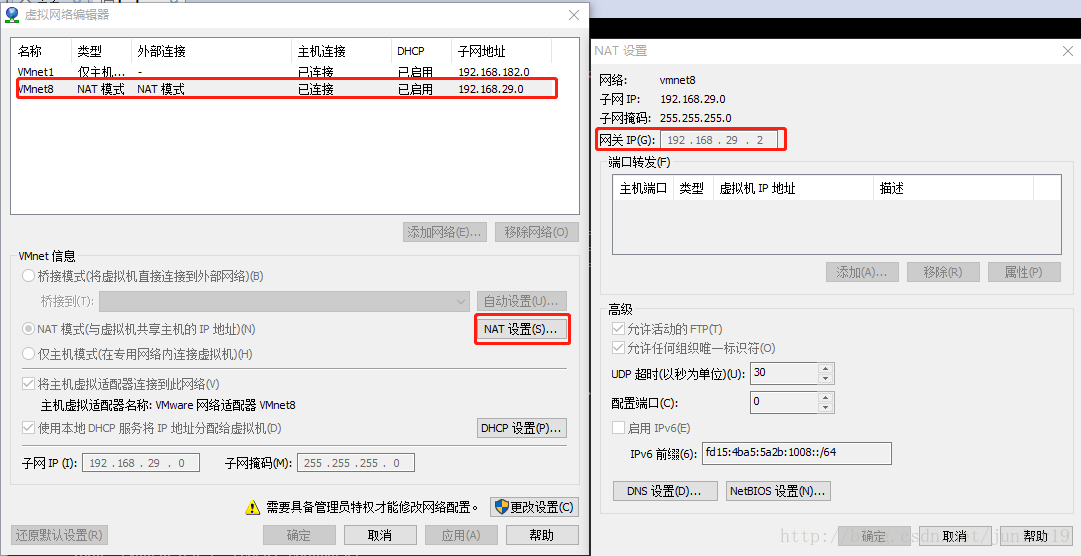Click the admin warning triangle icon
Image resolution: width=1081 pixels, height=556 pixels.
(252, 508)
